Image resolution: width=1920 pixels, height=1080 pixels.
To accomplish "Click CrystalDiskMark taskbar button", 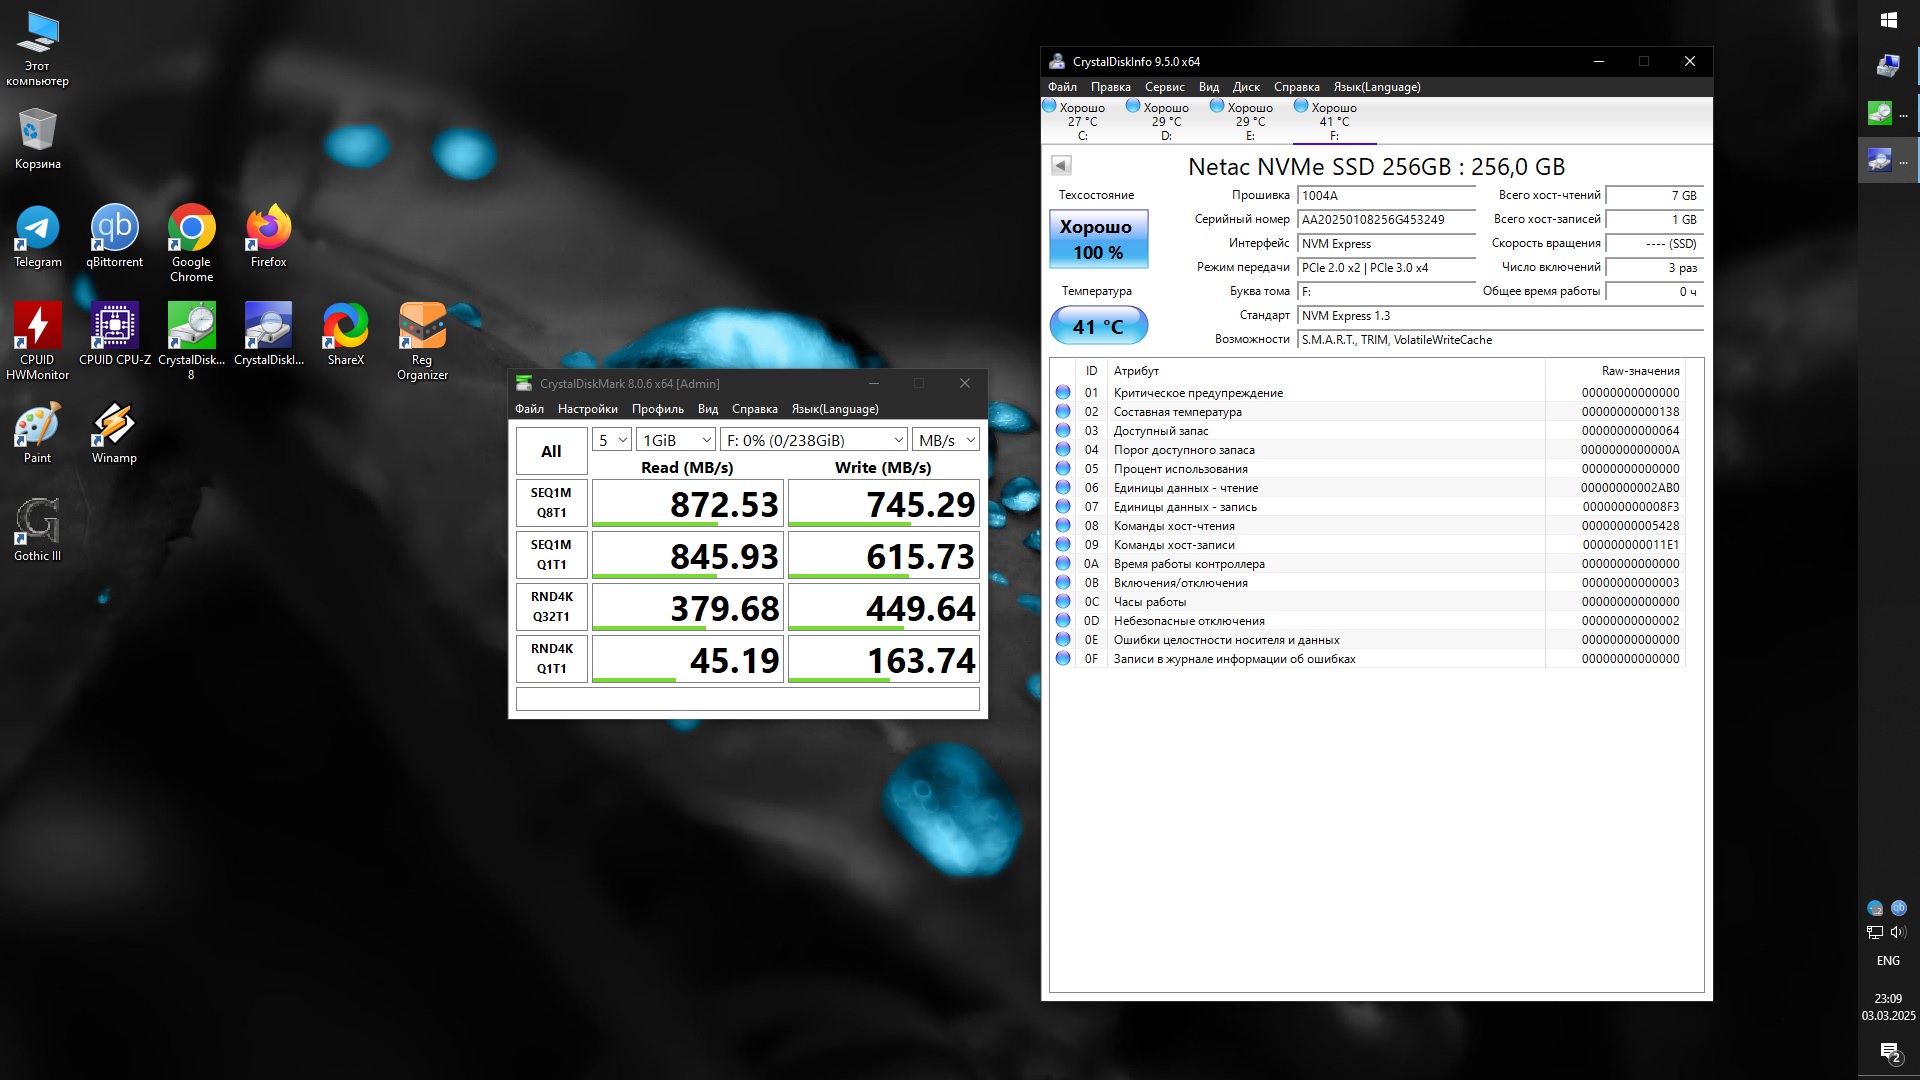I will 1889,114.
